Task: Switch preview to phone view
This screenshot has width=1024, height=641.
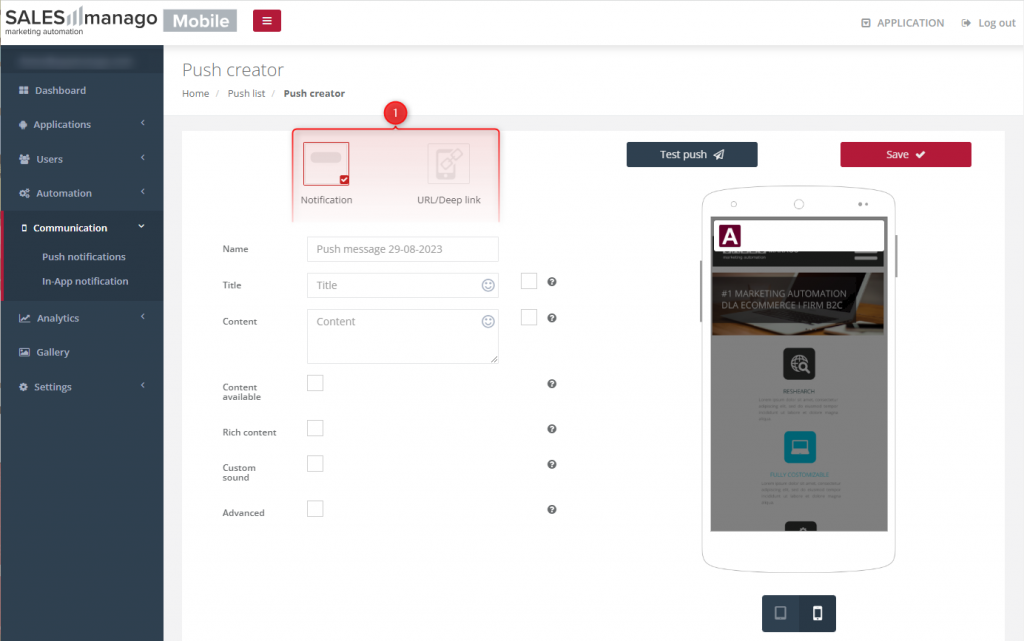Action: click(x=817, y=613)
